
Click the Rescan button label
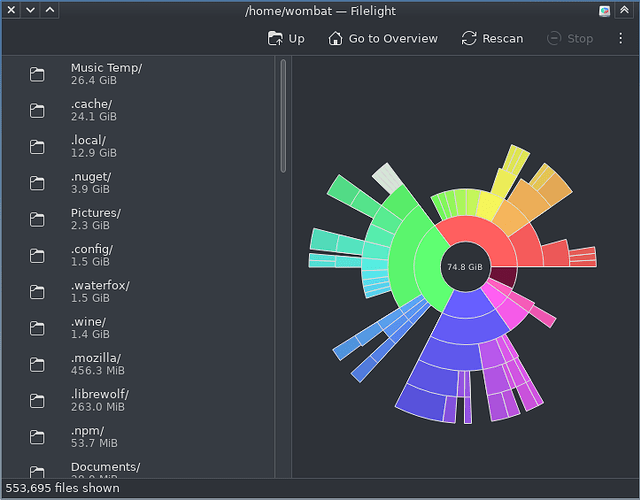[502, 39]
